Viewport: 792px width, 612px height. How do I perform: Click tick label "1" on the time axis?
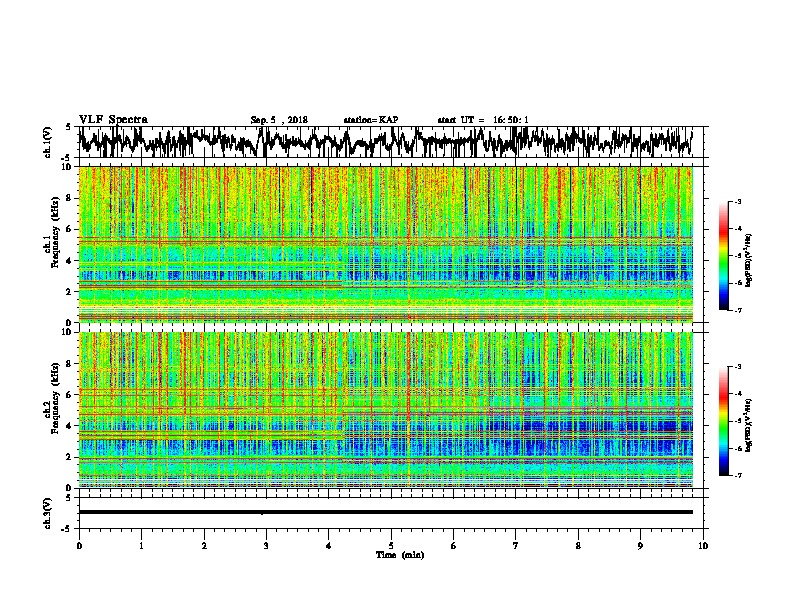click(x=141, y=546)
